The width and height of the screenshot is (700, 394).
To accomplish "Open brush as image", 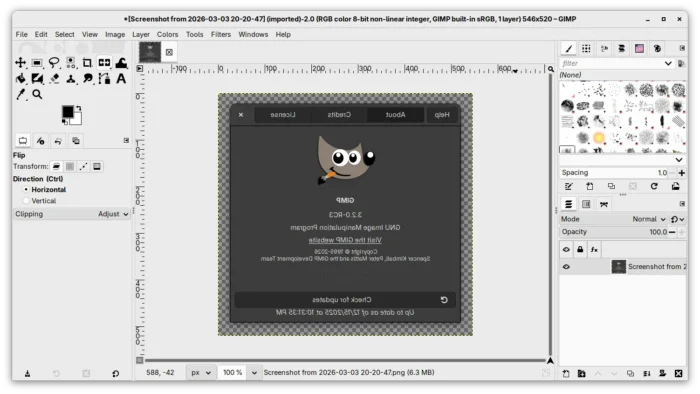I will [675, 187].
